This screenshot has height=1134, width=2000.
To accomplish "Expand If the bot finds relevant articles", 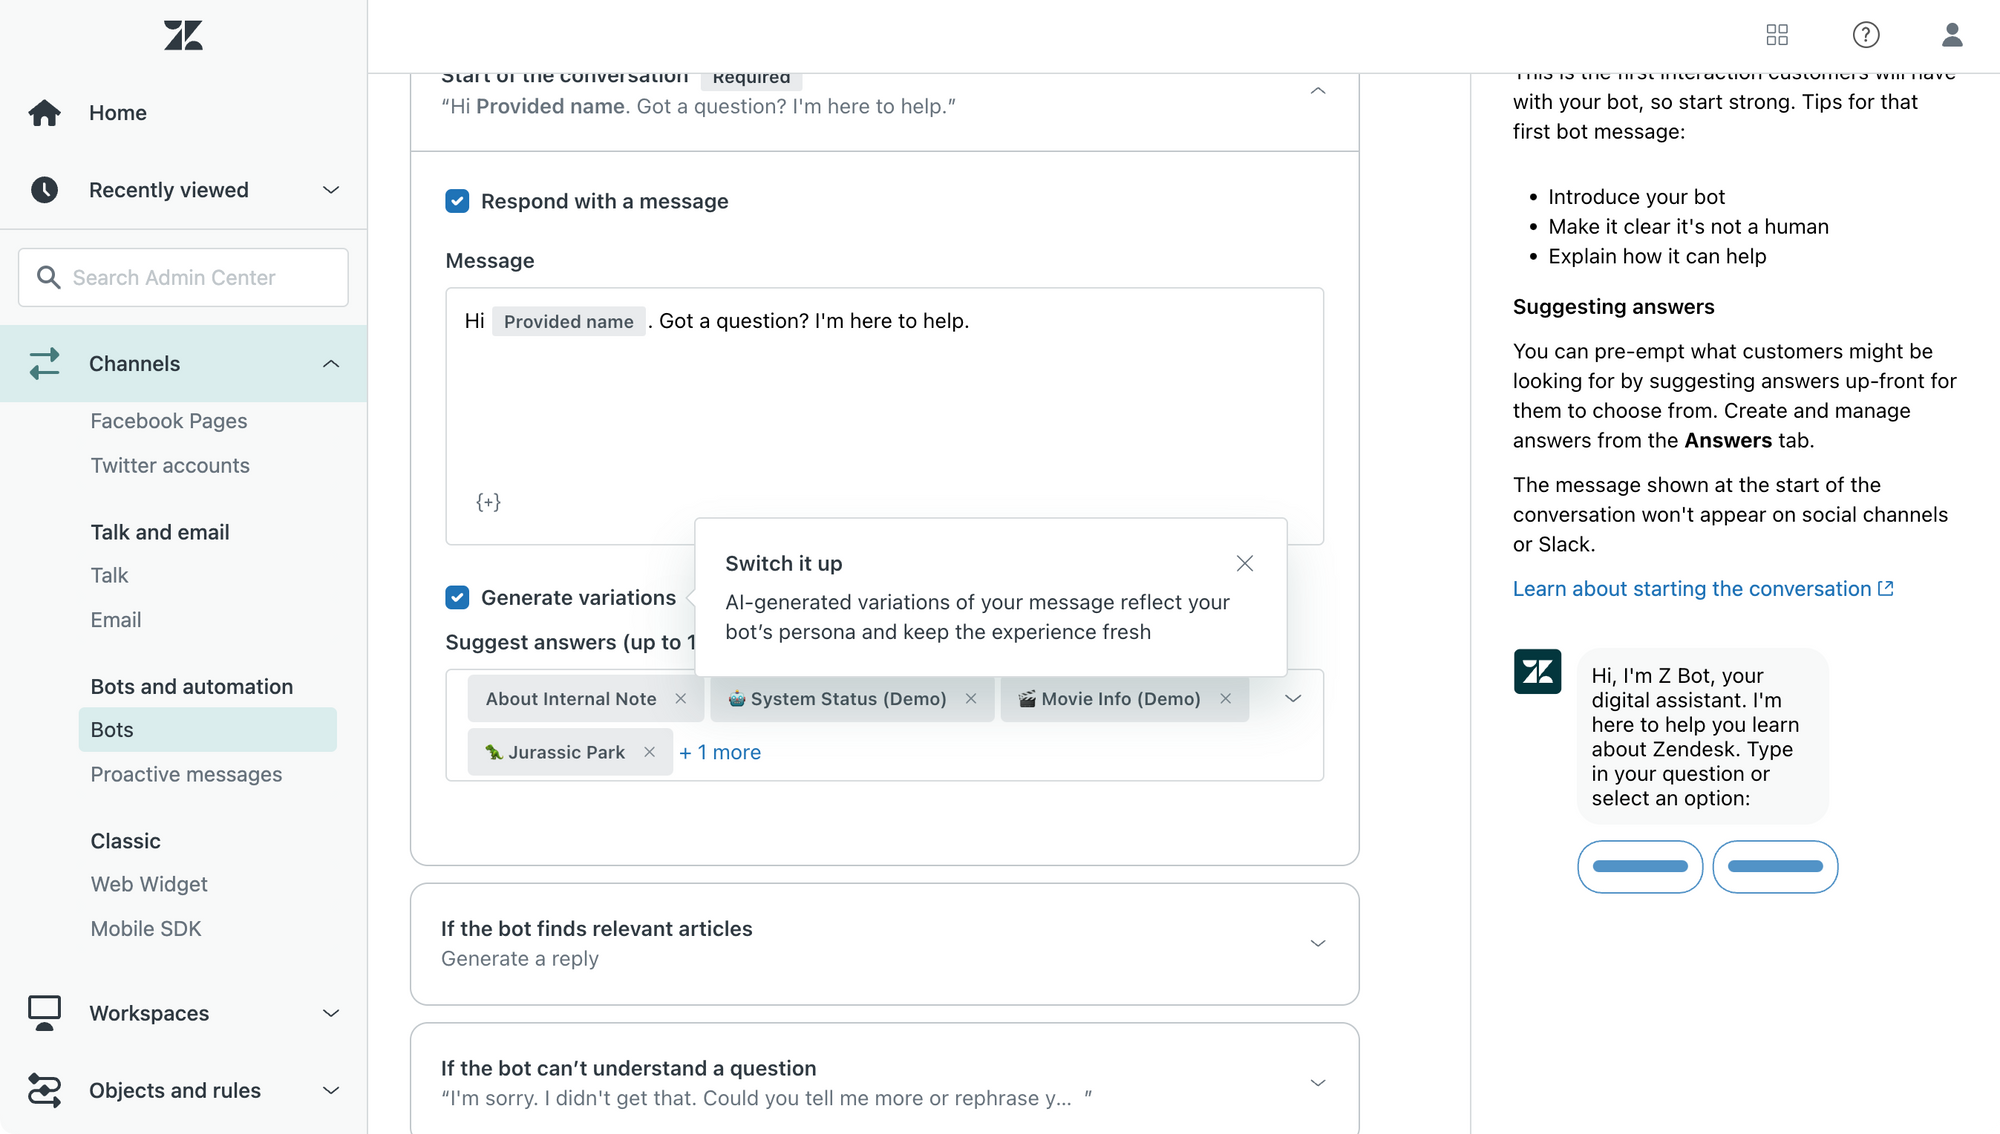I will (x=1317, y=943).
